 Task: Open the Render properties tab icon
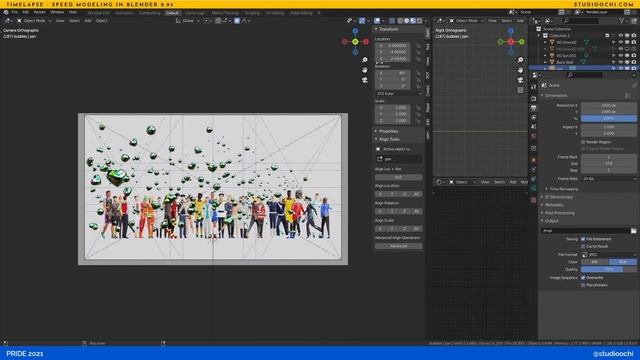(533, 98)
